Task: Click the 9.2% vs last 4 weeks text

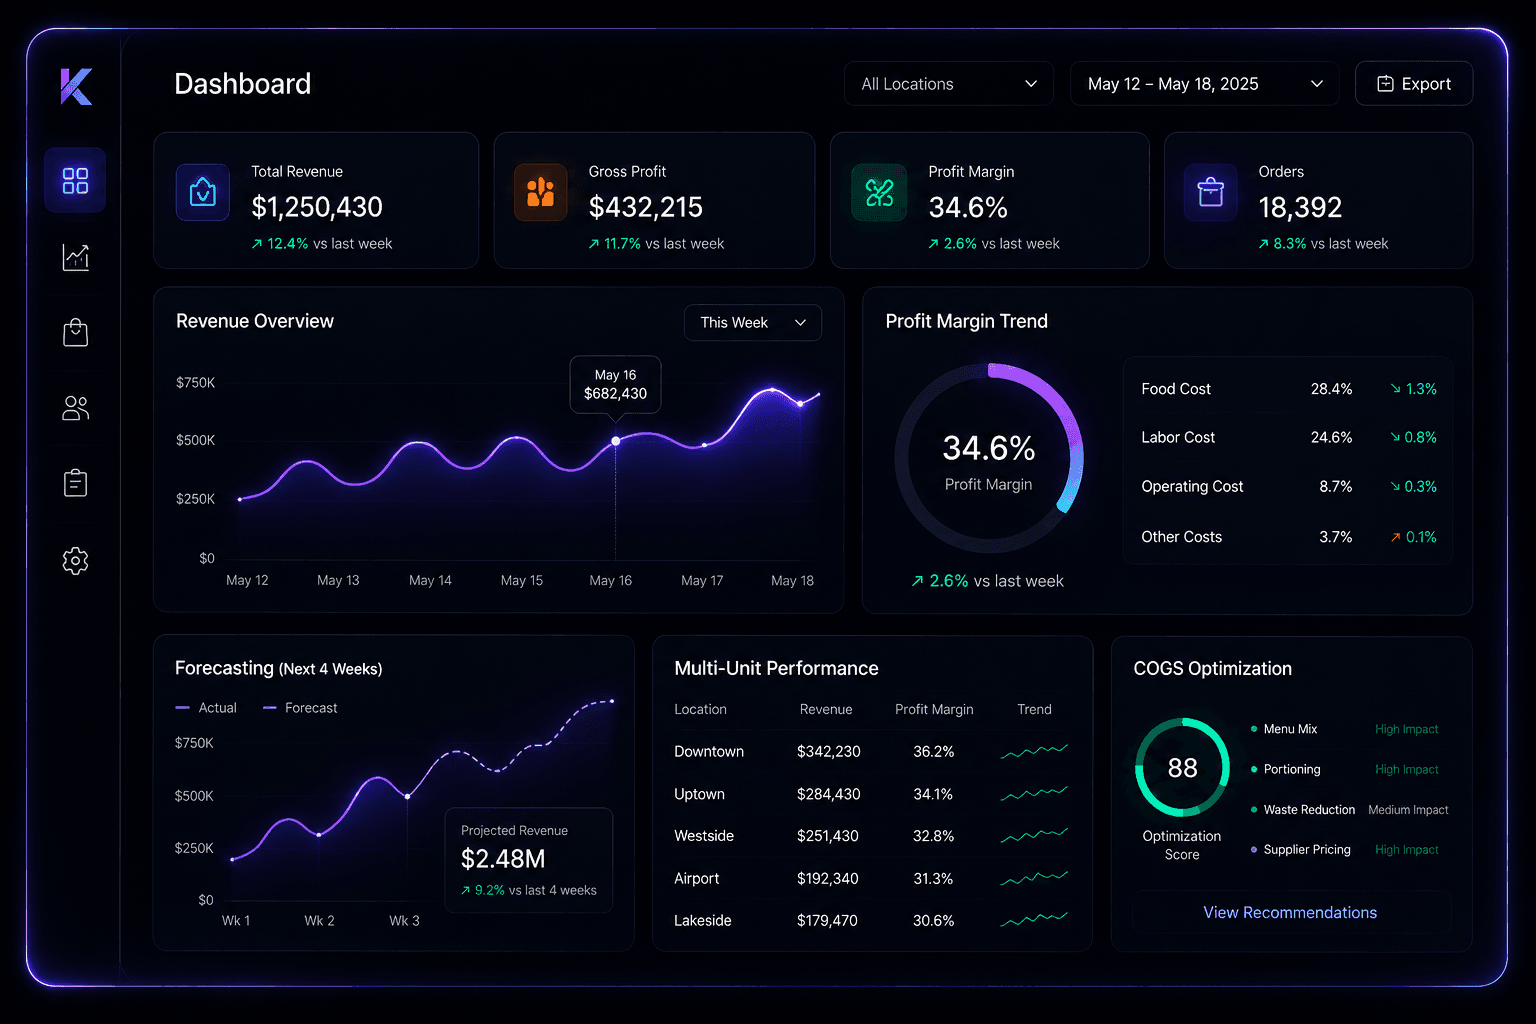Action: click(x=528, y=890)
